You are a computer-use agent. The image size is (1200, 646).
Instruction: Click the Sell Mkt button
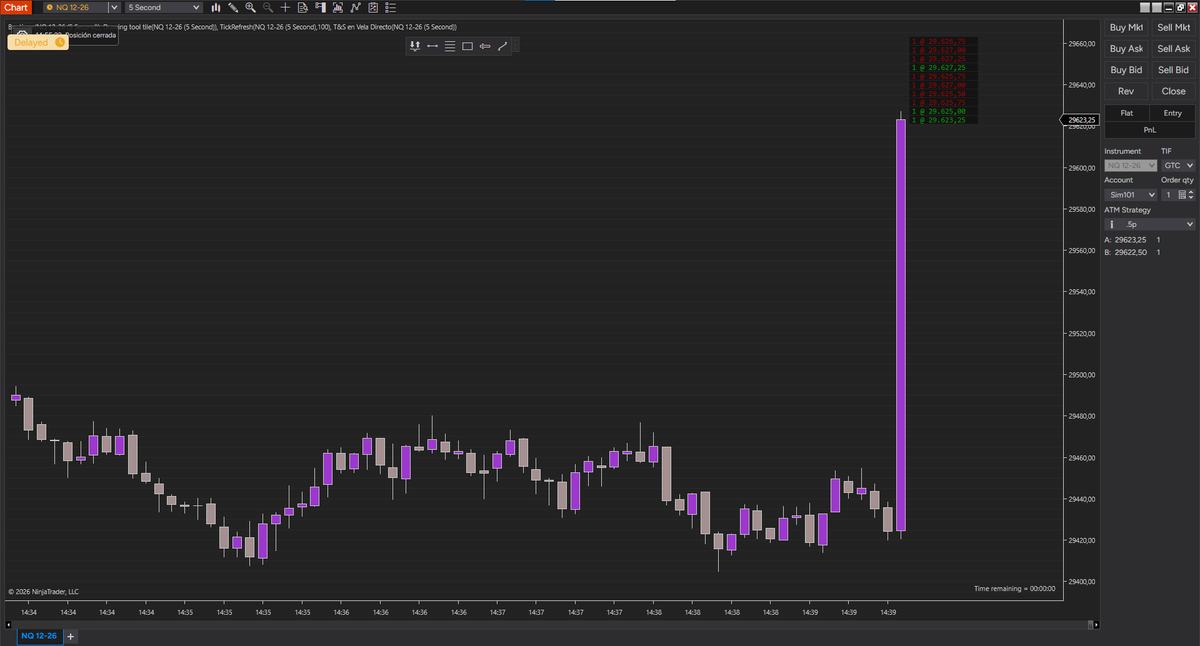click(1174, 27)
